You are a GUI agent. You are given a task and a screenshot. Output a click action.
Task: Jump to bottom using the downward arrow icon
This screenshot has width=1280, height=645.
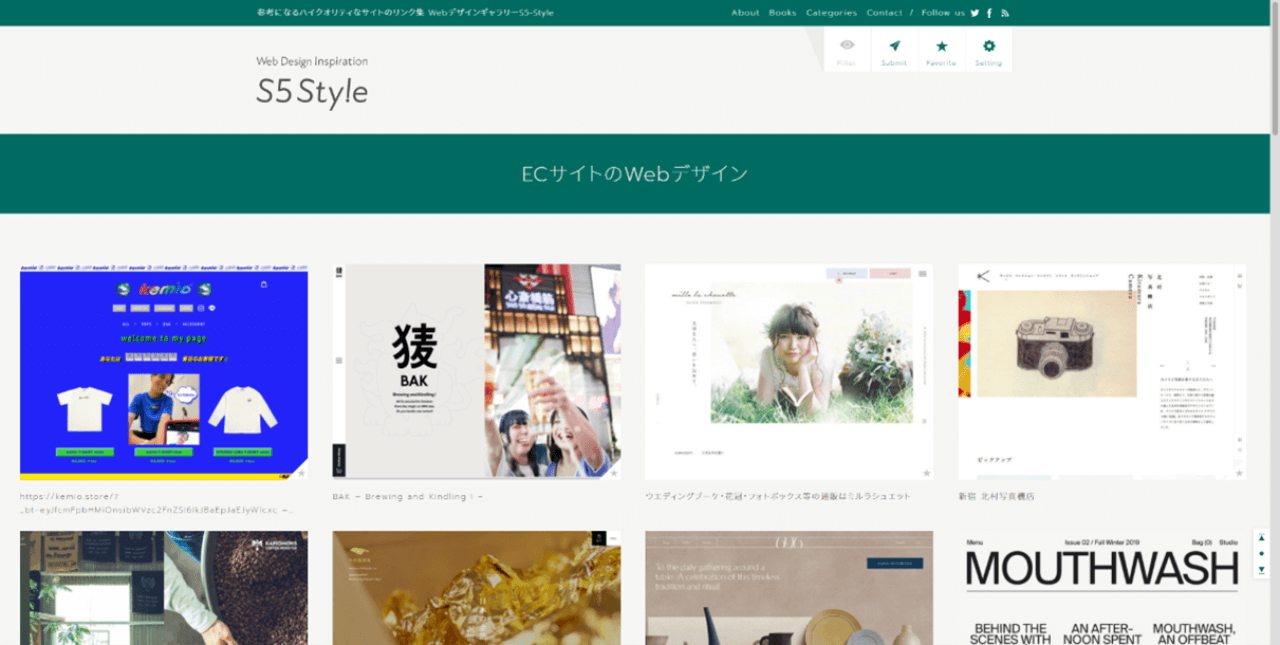tap(1262, 570)
